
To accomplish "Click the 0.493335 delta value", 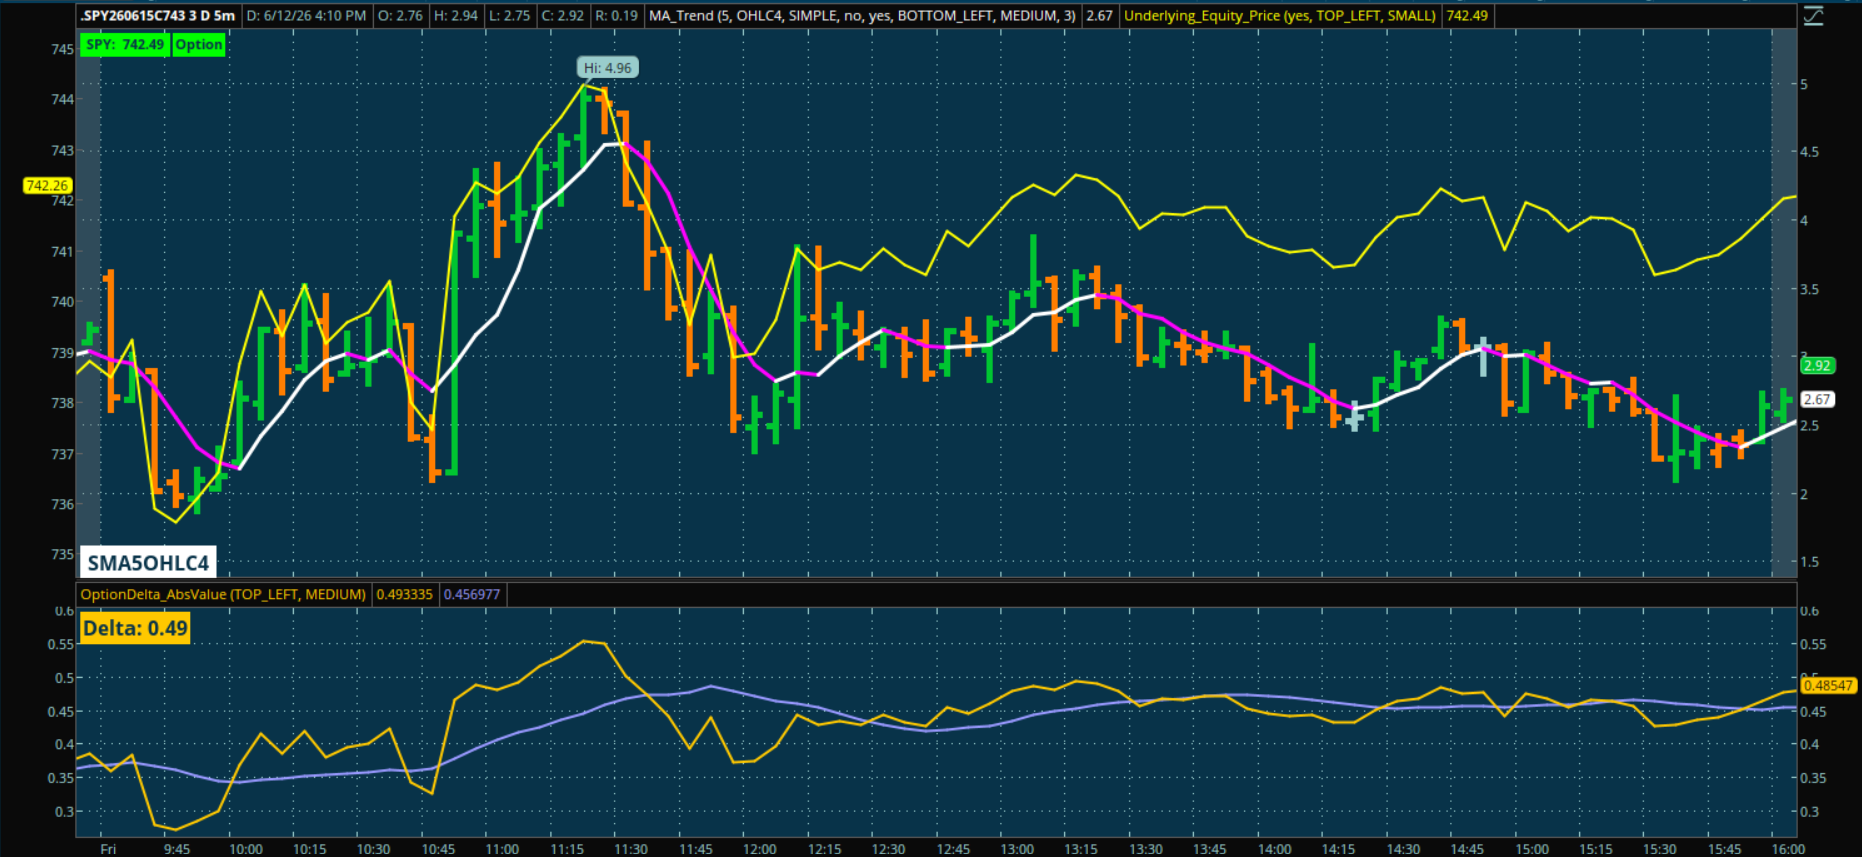I will pyautogui.click(x=405, y=595).
